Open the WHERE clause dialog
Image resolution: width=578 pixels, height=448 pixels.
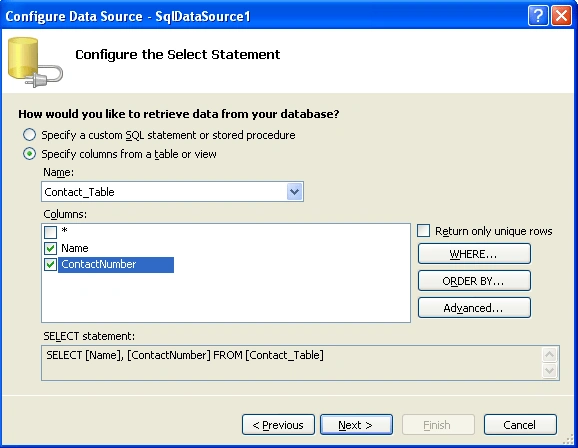(474, 254)
